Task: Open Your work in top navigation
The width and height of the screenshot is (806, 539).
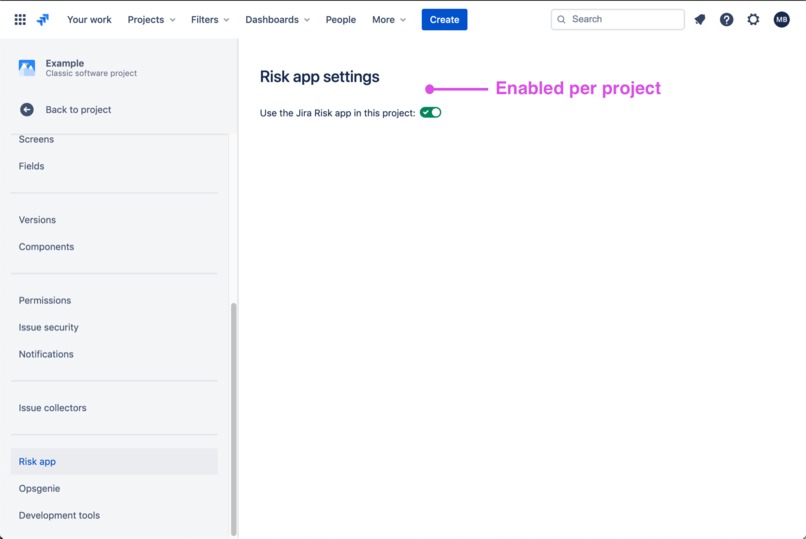Action: tap(89, 20)
